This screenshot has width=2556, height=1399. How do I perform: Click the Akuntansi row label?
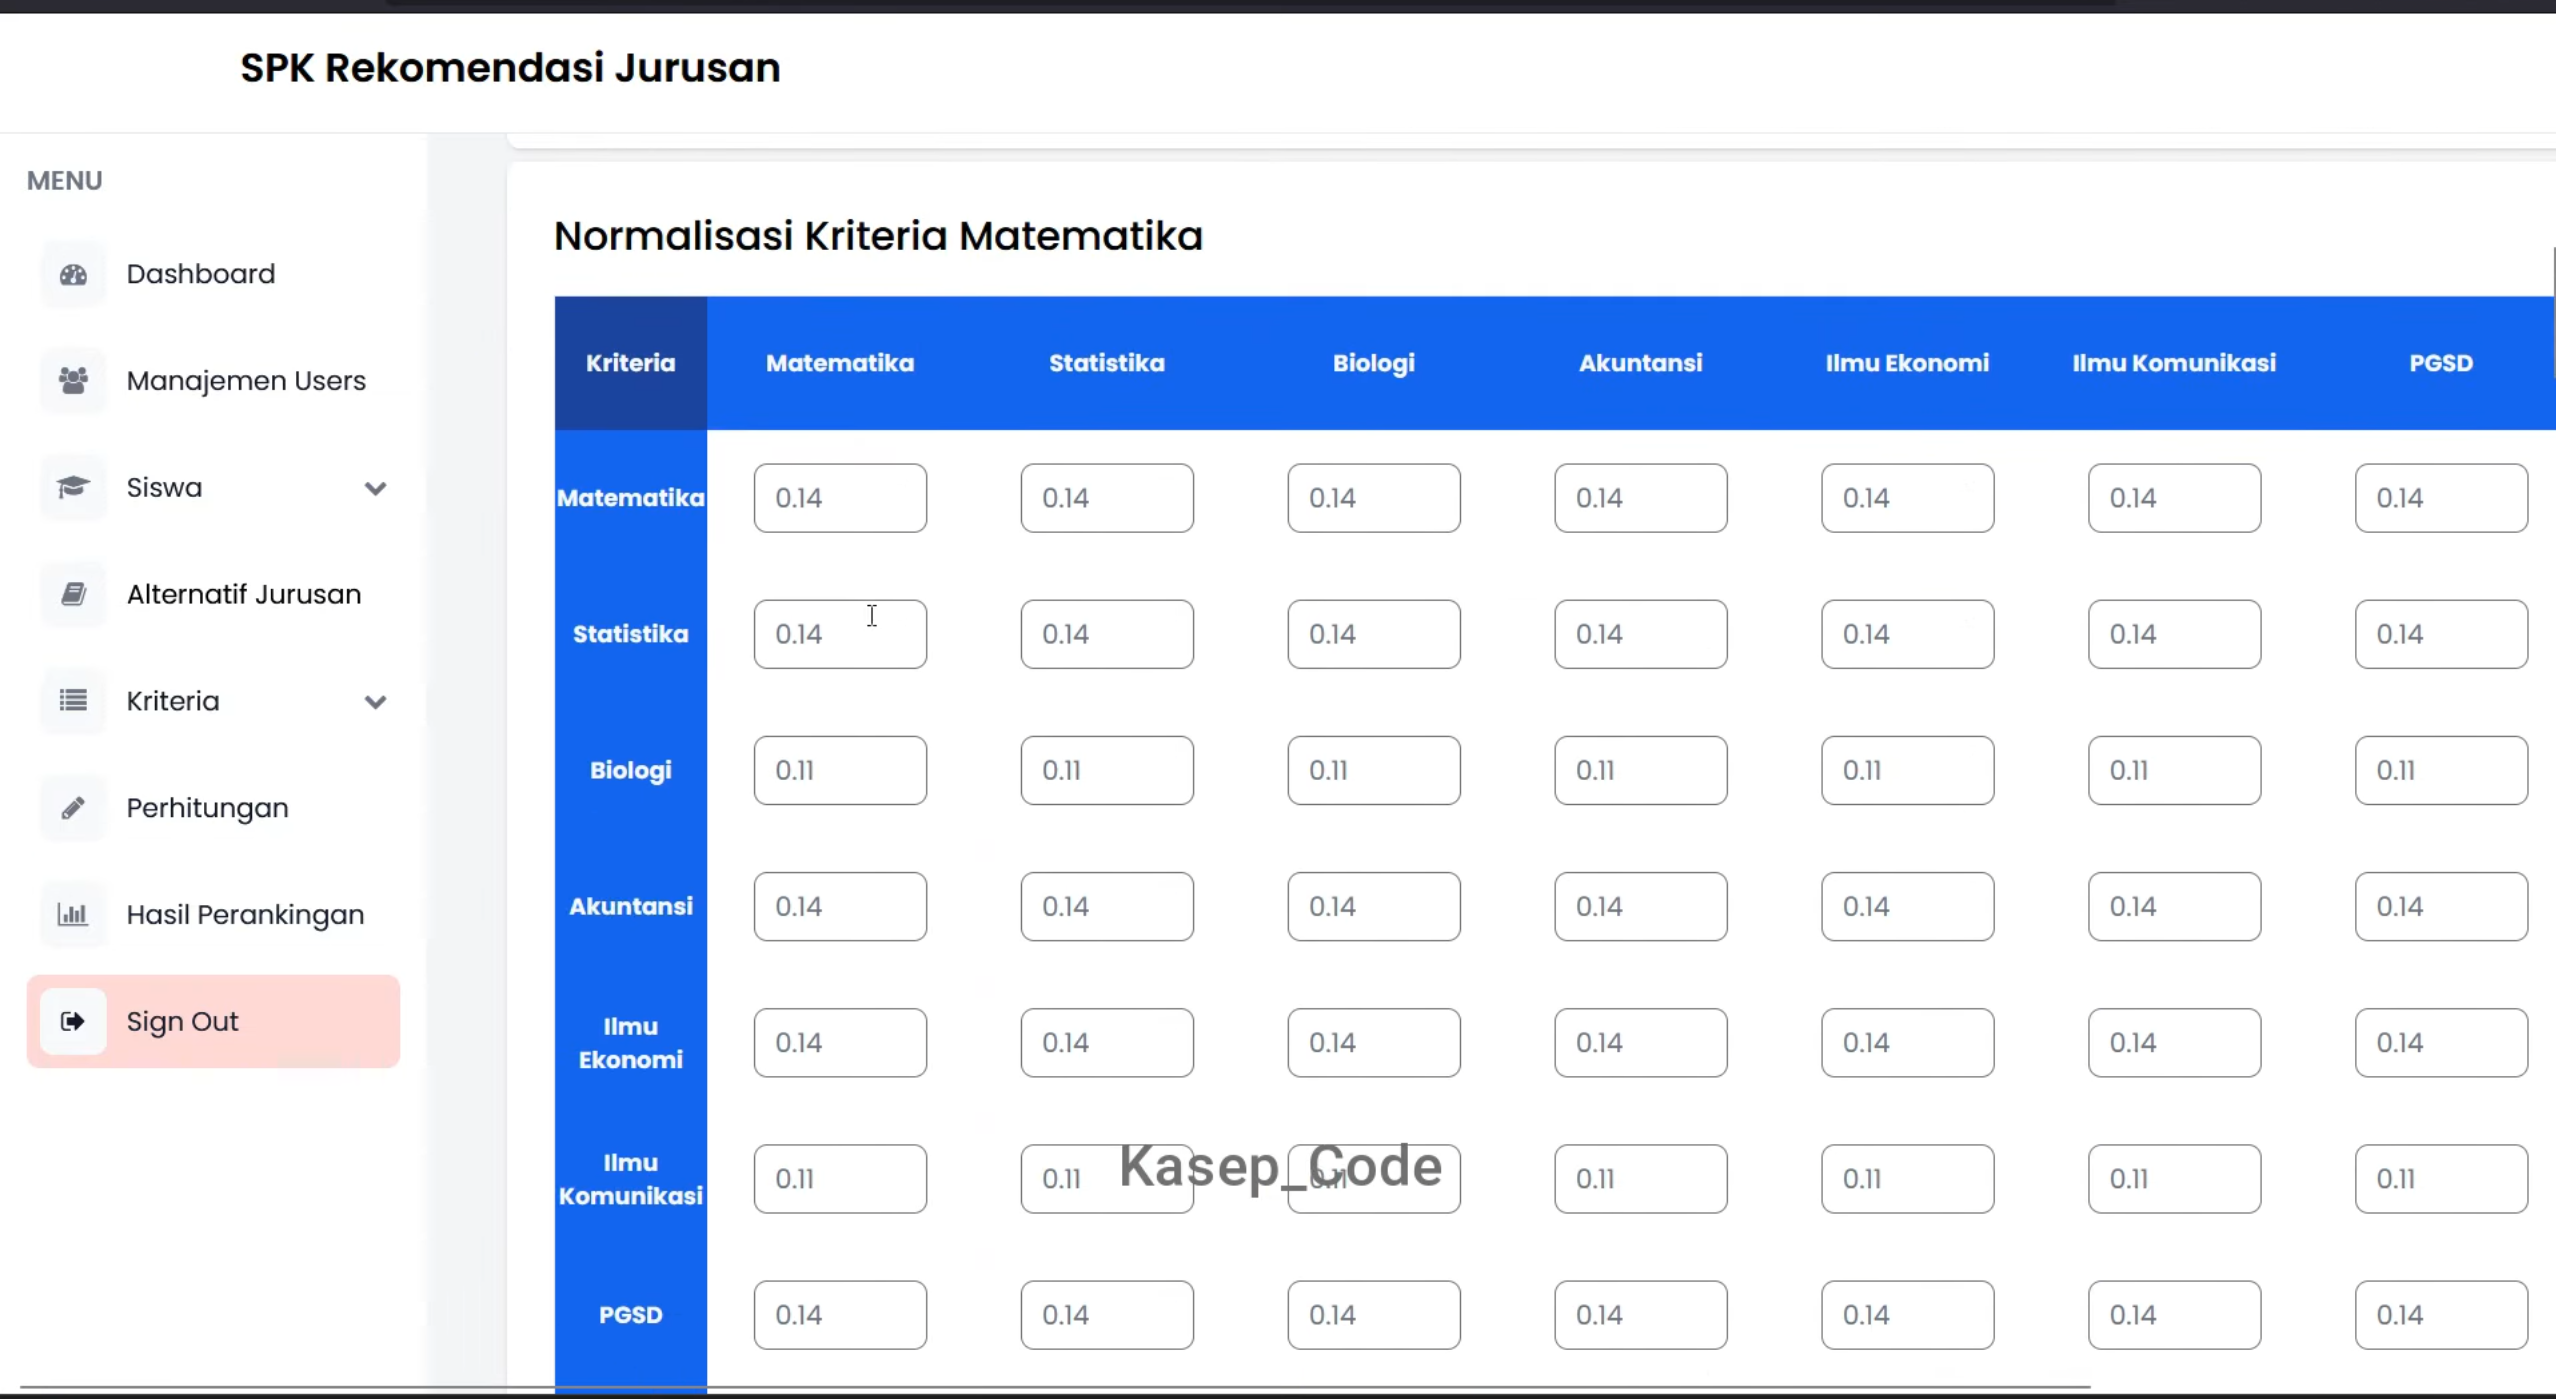tap(631, 906)
